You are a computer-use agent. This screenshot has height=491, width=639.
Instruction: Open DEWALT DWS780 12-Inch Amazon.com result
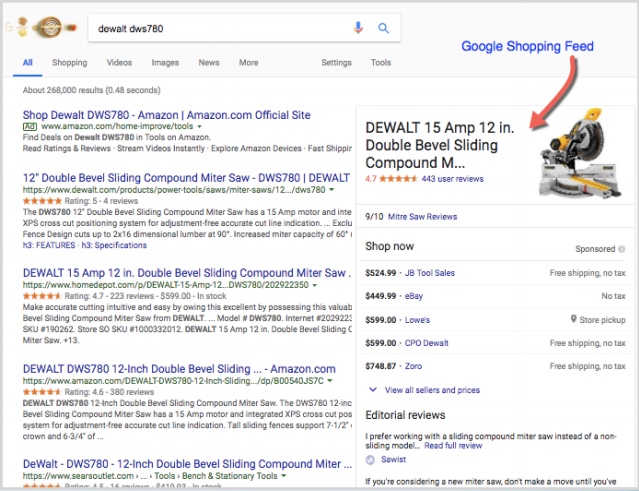(179, 369)
